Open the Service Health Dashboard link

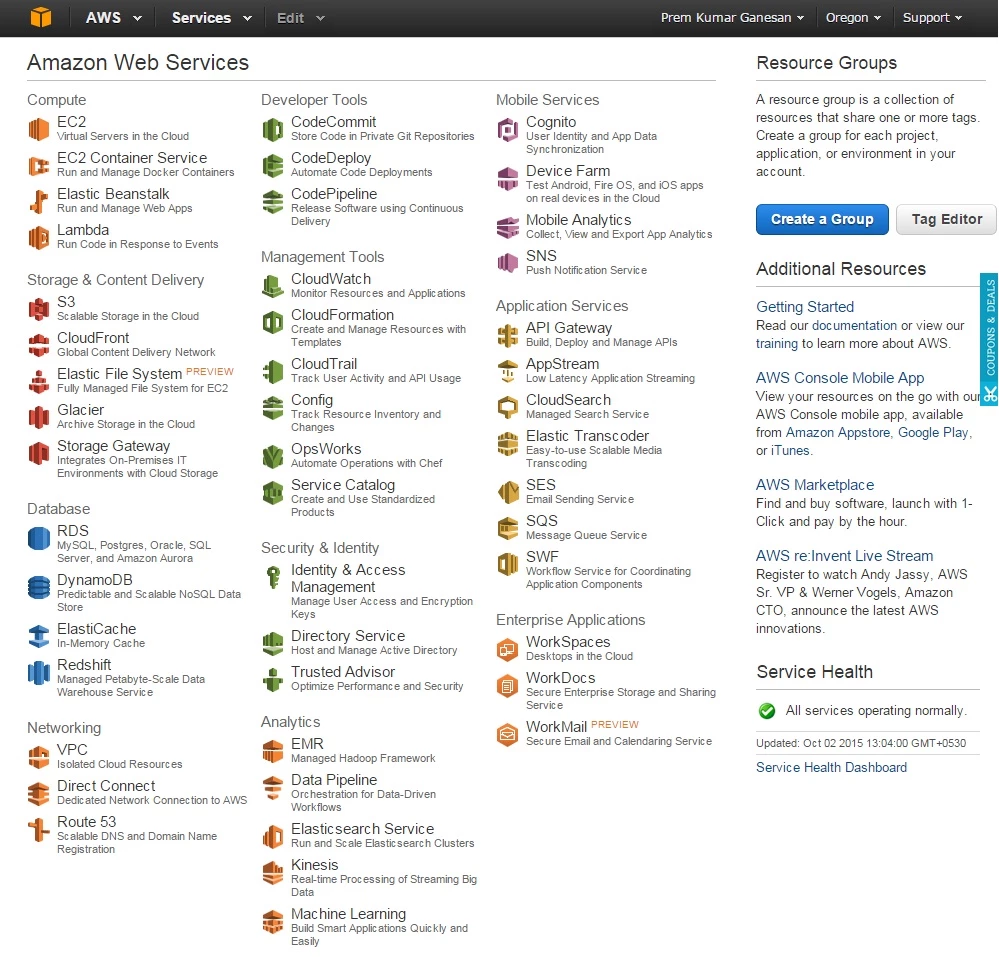(x=831, y=767)
